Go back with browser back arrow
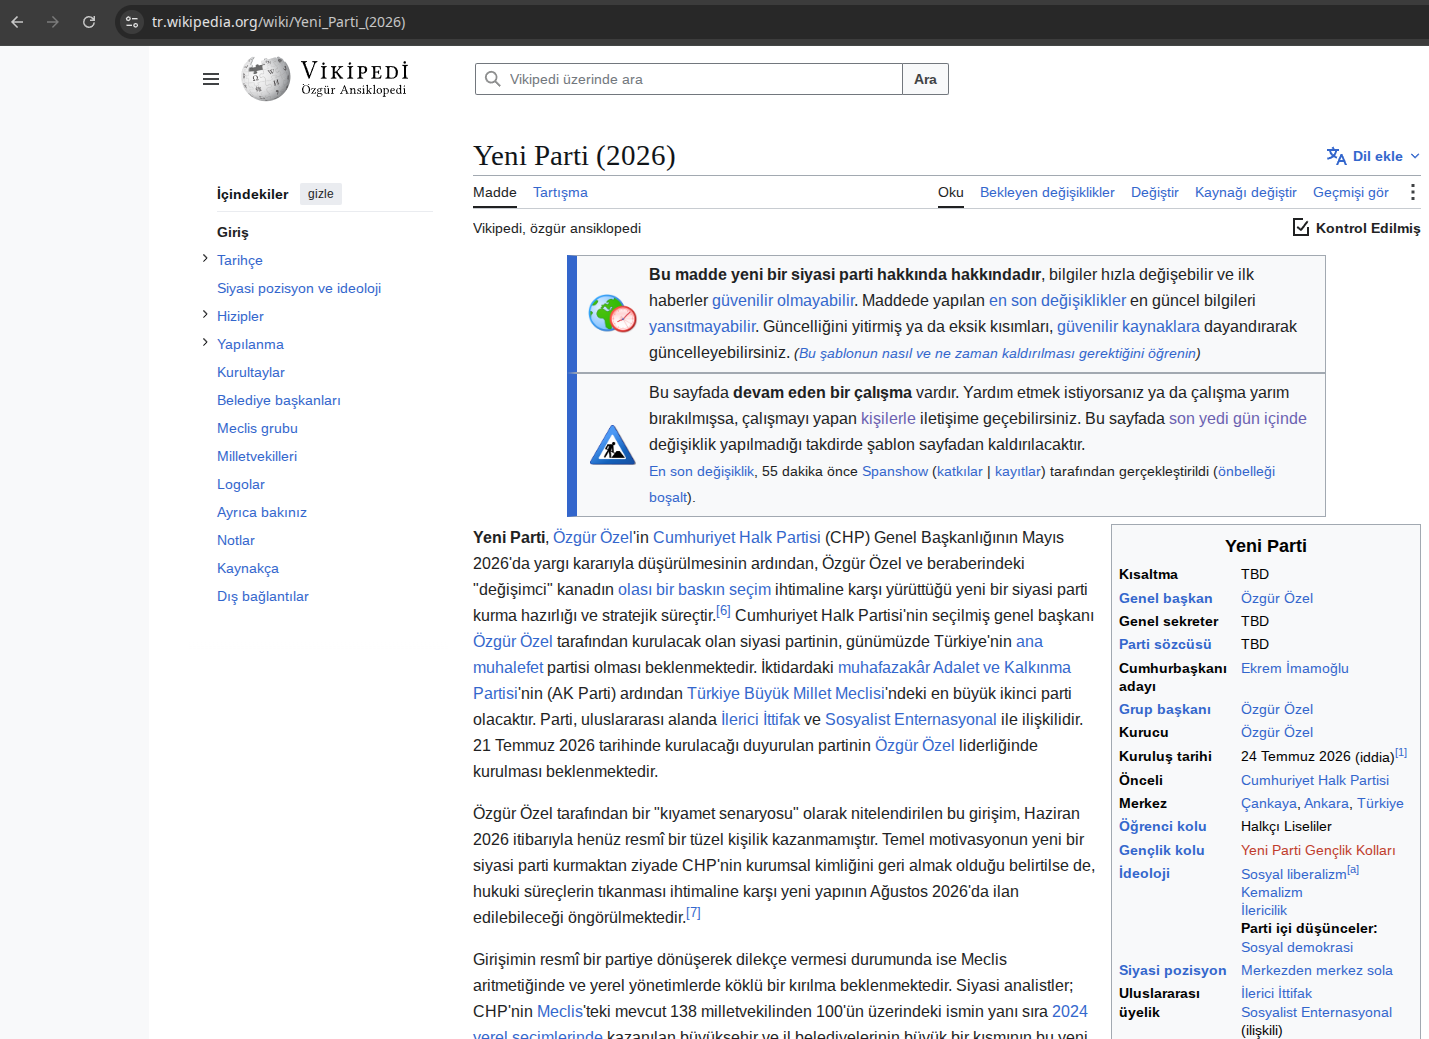 (x=18, y=22)
